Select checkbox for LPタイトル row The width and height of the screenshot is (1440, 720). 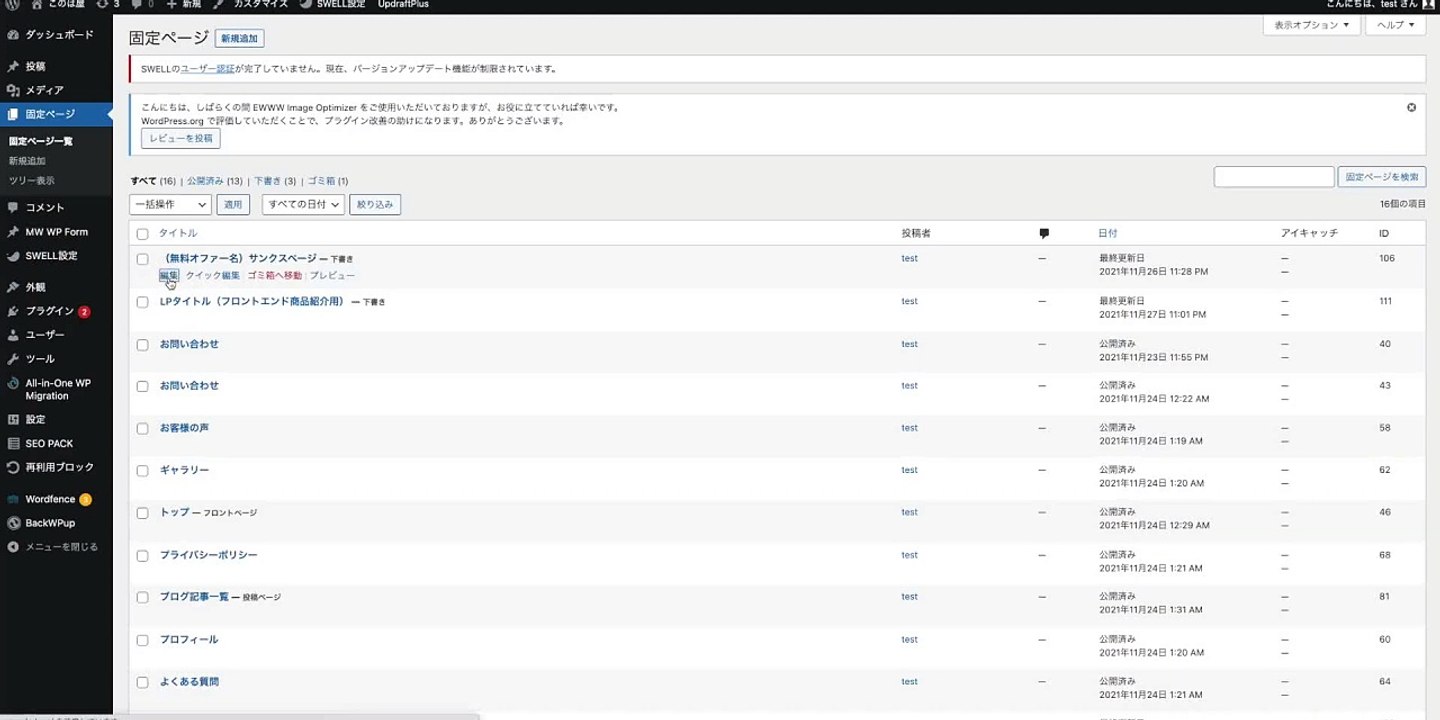coord(142,302)
